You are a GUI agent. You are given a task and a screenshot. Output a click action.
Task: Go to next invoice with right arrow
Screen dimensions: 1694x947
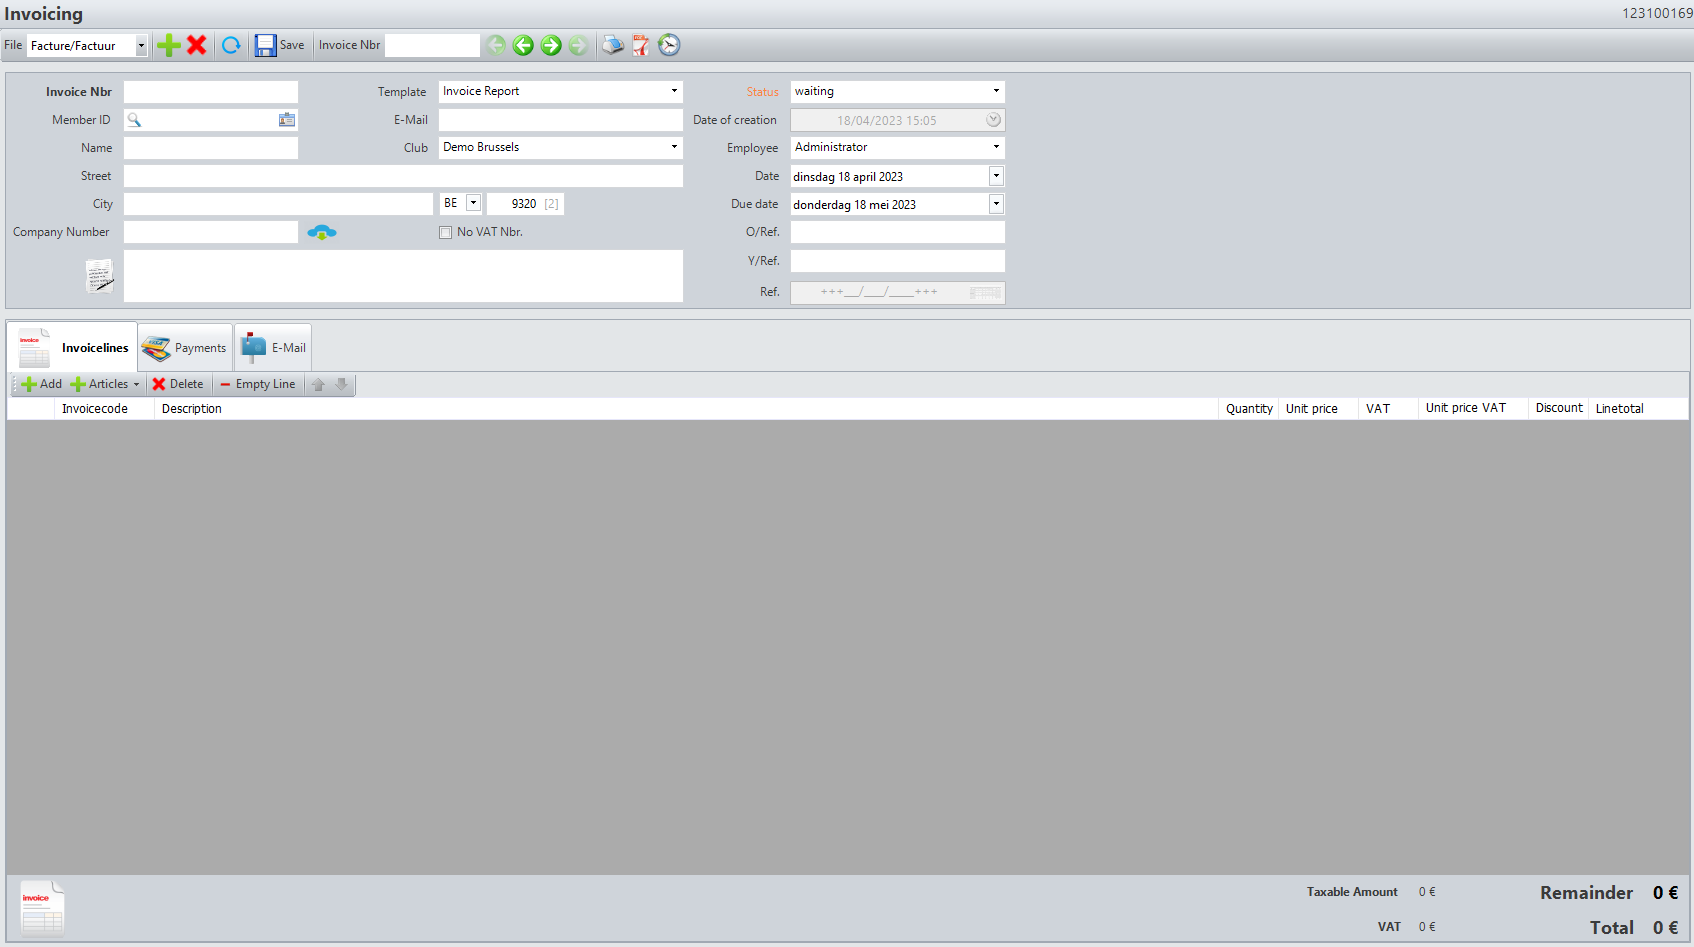(x=551, y=45)
